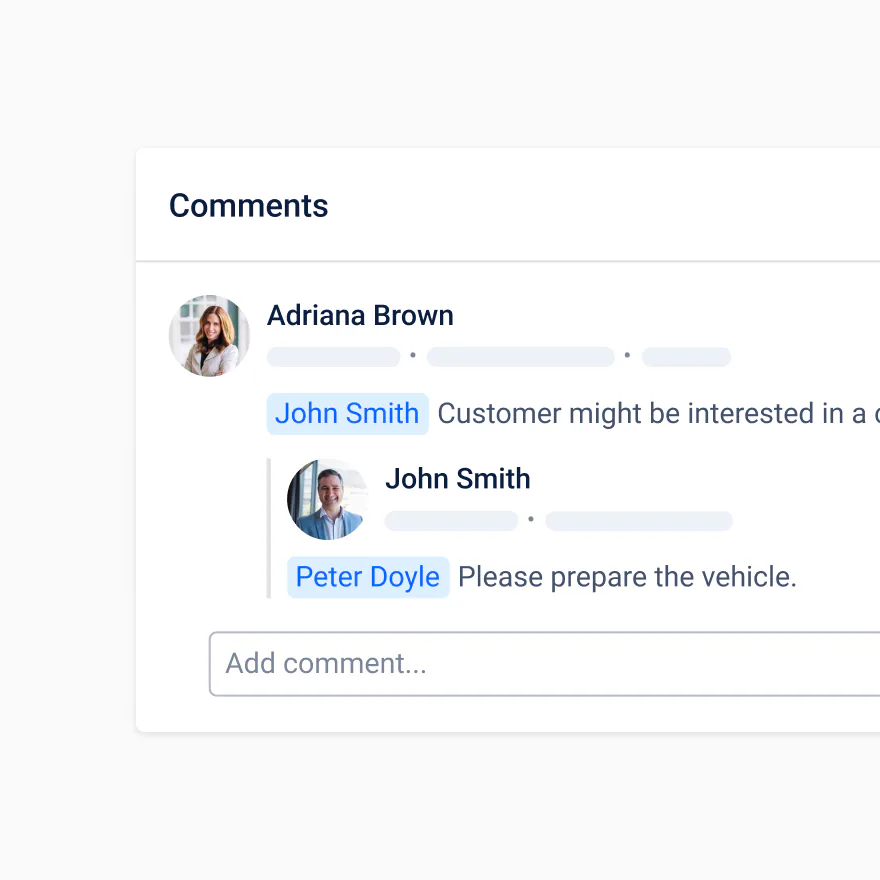Click the John Smith reply author name
This screenshot has width=880, height=880.
458,479
